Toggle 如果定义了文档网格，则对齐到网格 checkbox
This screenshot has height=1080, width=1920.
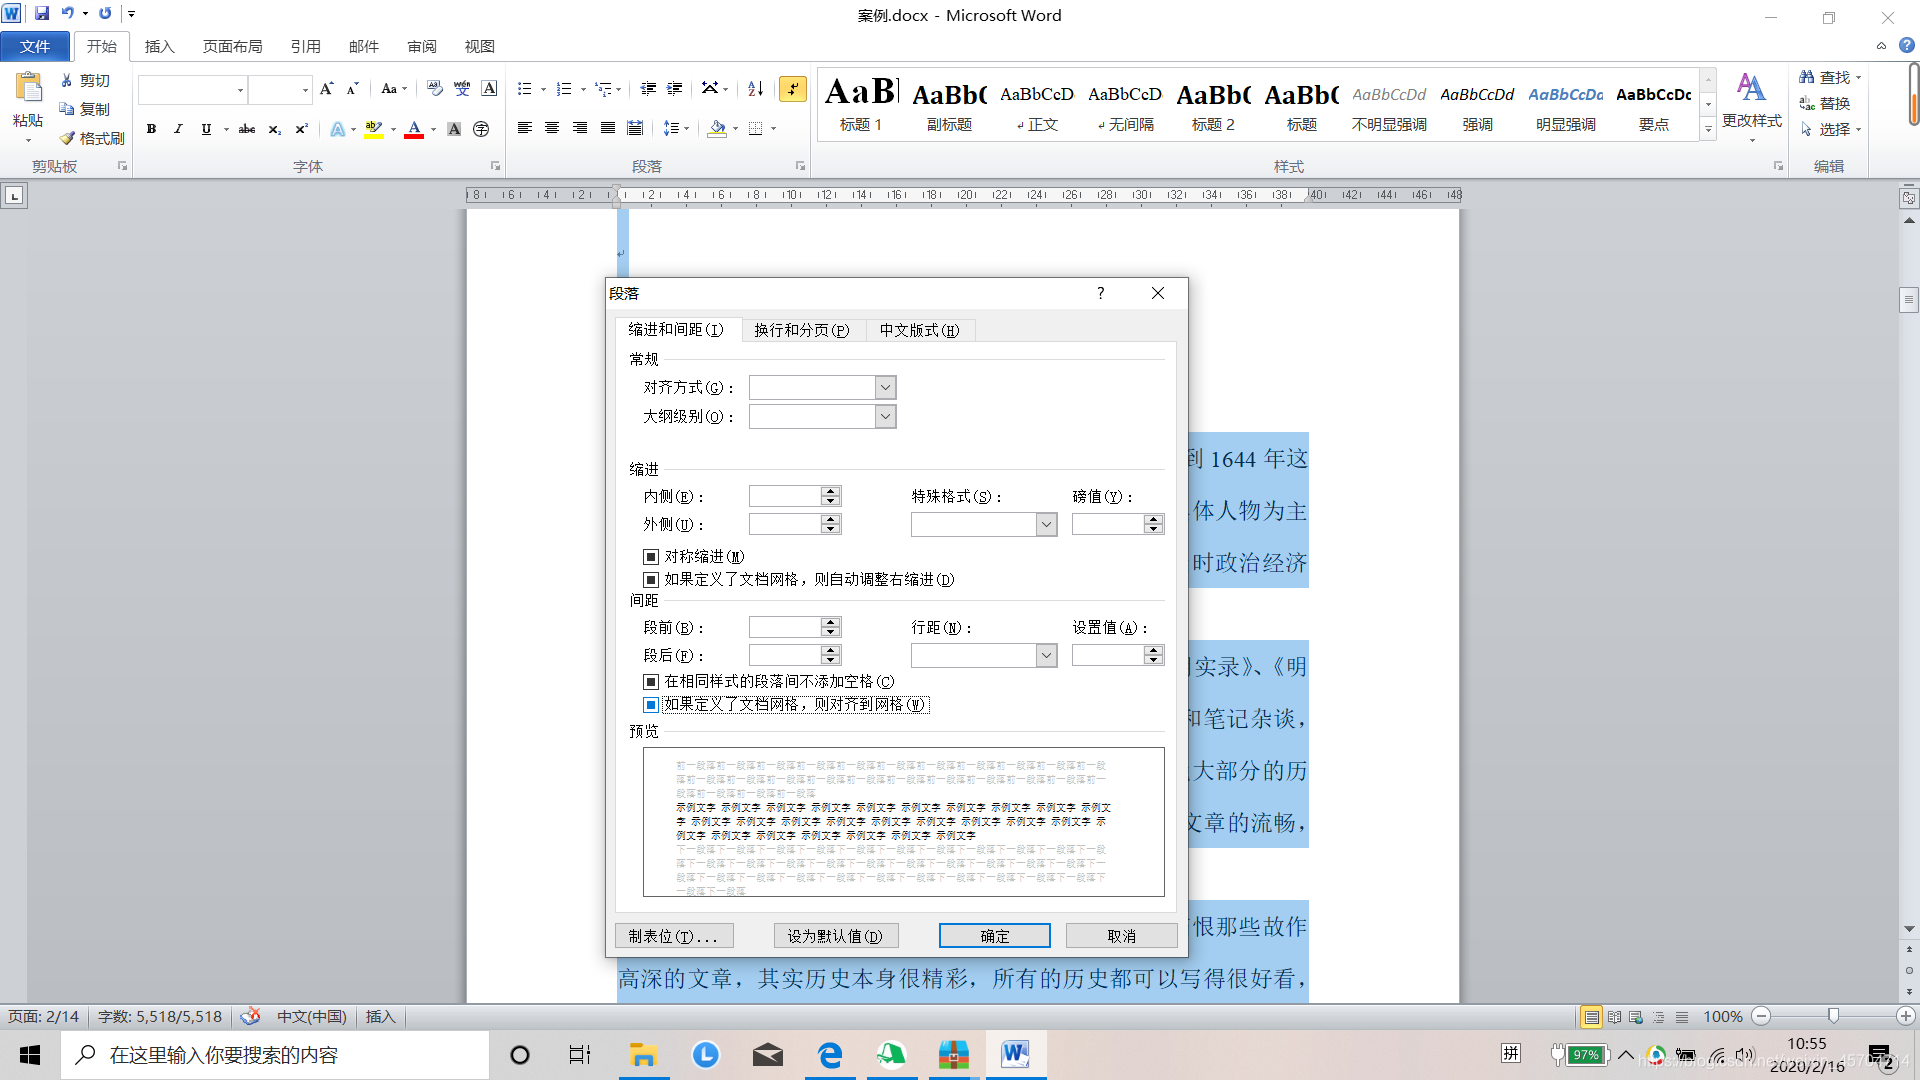pos(651,705)
